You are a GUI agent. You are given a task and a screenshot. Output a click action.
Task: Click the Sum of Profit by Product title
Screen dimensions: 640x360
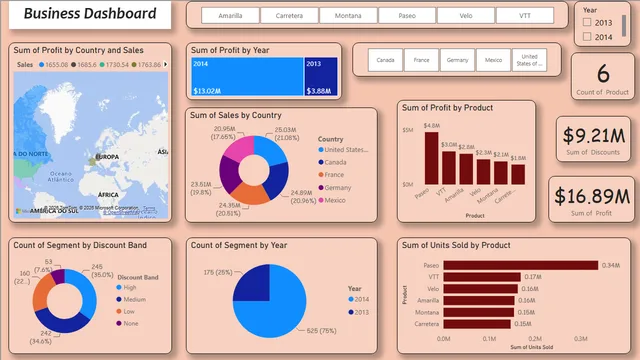click(x=447, y=108)
